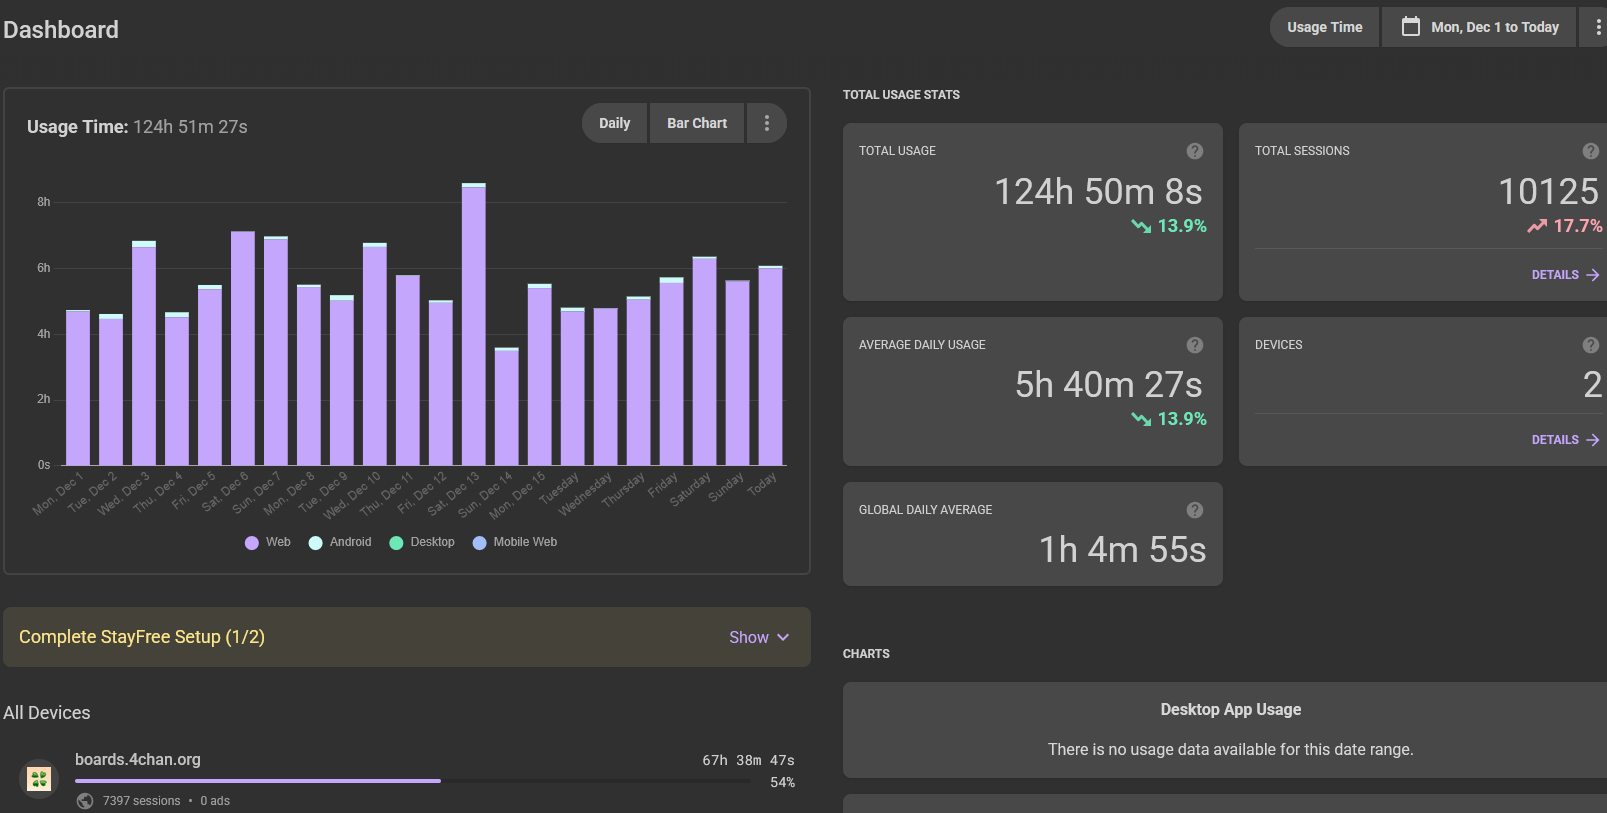Click the tallest bar for Sat, Dec 13
Image resolution: width=1607 pixels, height=813 pixels.
click(x=474, y=324)
